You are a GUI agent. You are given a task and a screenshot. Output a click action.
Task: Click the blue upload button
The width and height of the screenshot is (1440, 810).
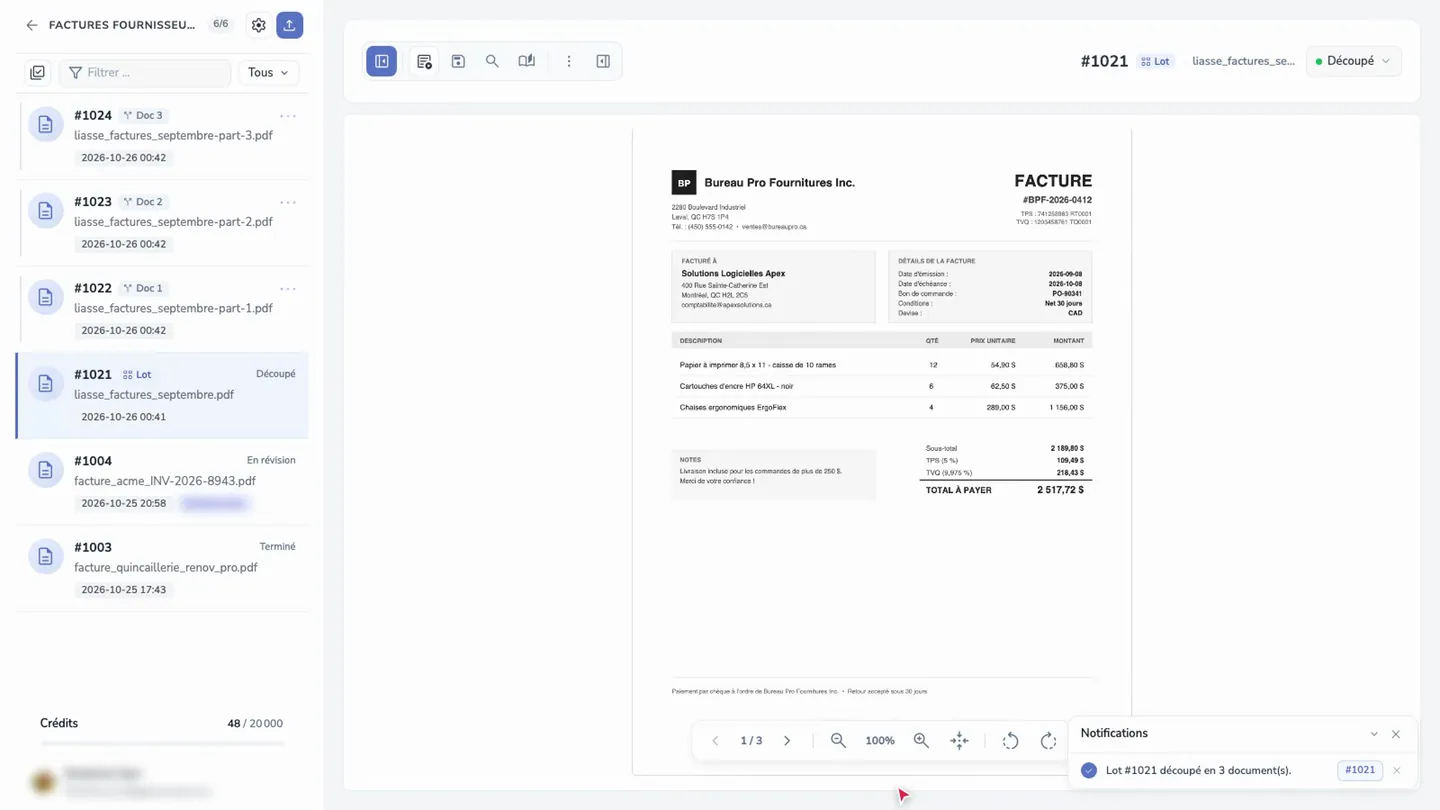click(290, 25)
